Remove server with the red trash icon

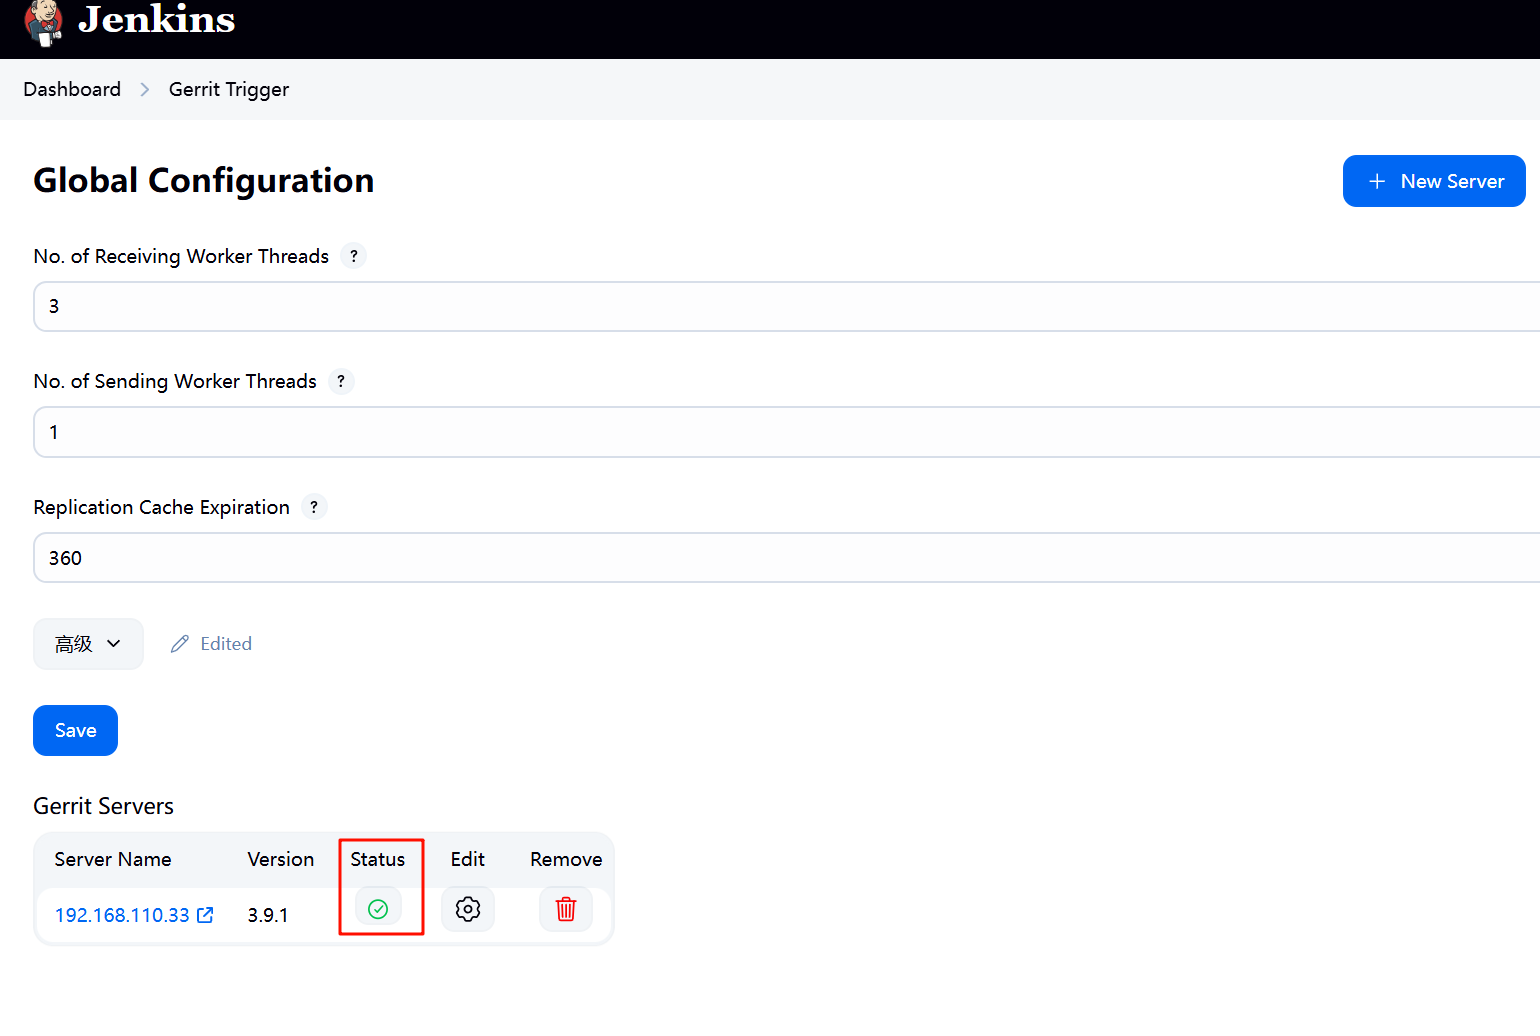point(566,909)
